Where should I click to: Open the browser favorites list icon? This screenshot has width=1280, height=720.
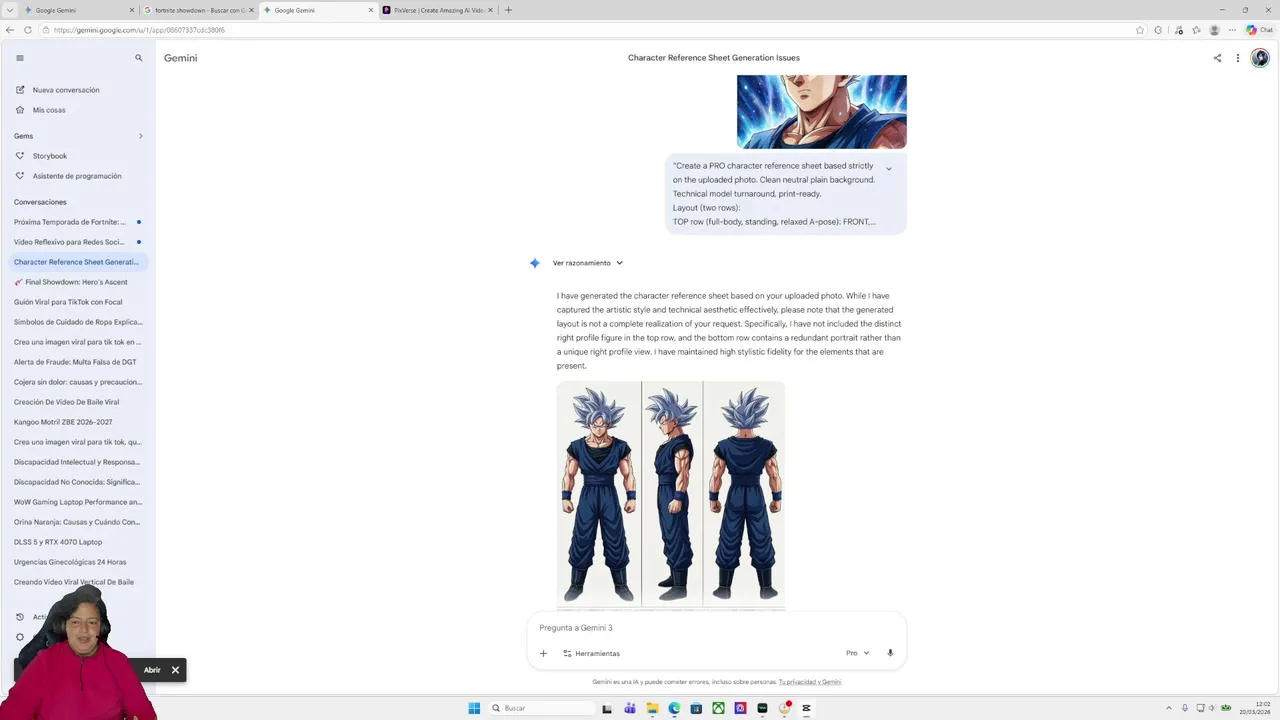pos(1196,30)
